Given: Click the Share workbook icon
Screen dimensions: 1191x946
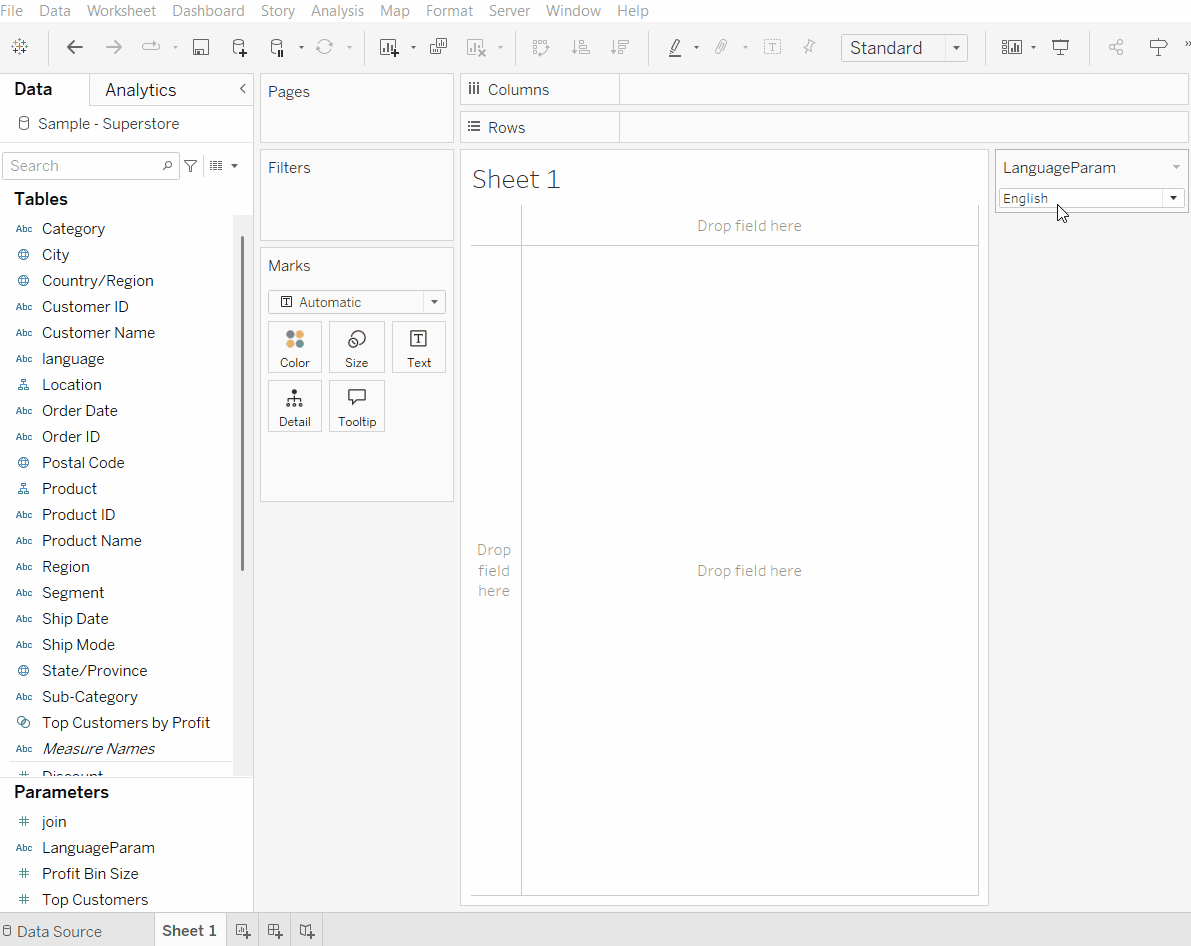Looking at the screenshot, I should 1116,47.
